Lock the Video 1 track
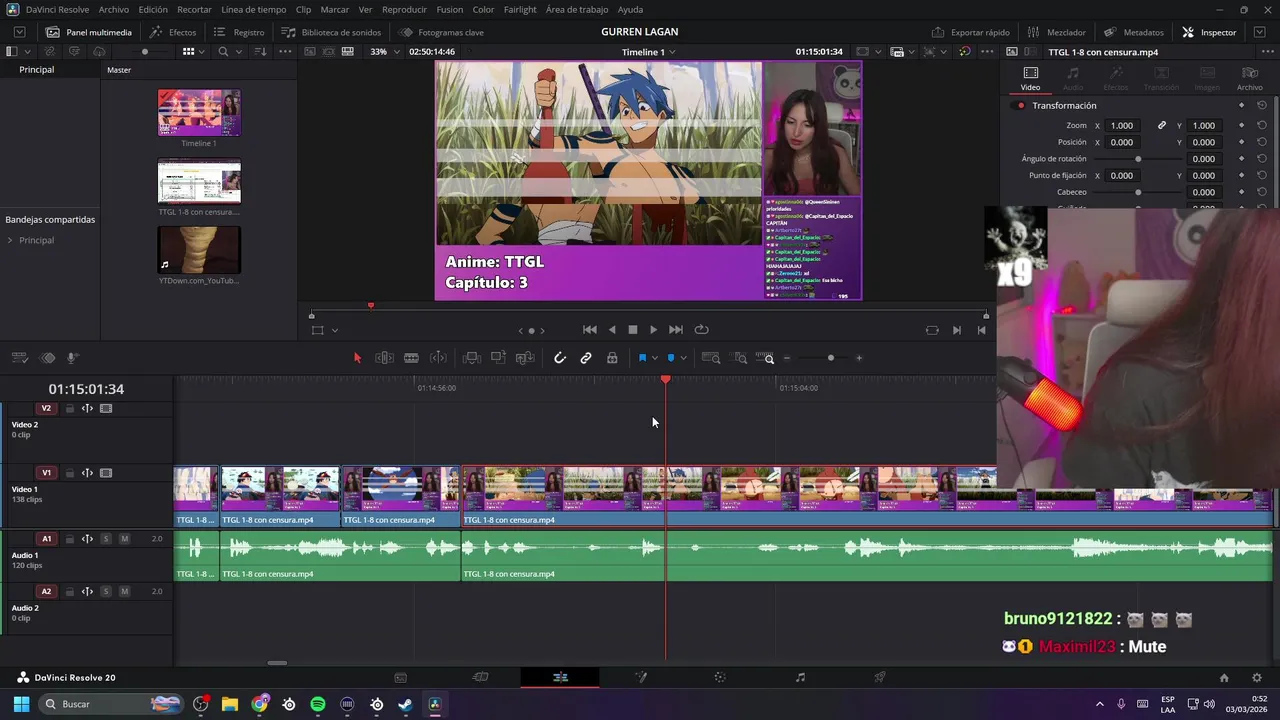Image resolution: width=1280 pixels, height=720 pixels. pos(70,473)
